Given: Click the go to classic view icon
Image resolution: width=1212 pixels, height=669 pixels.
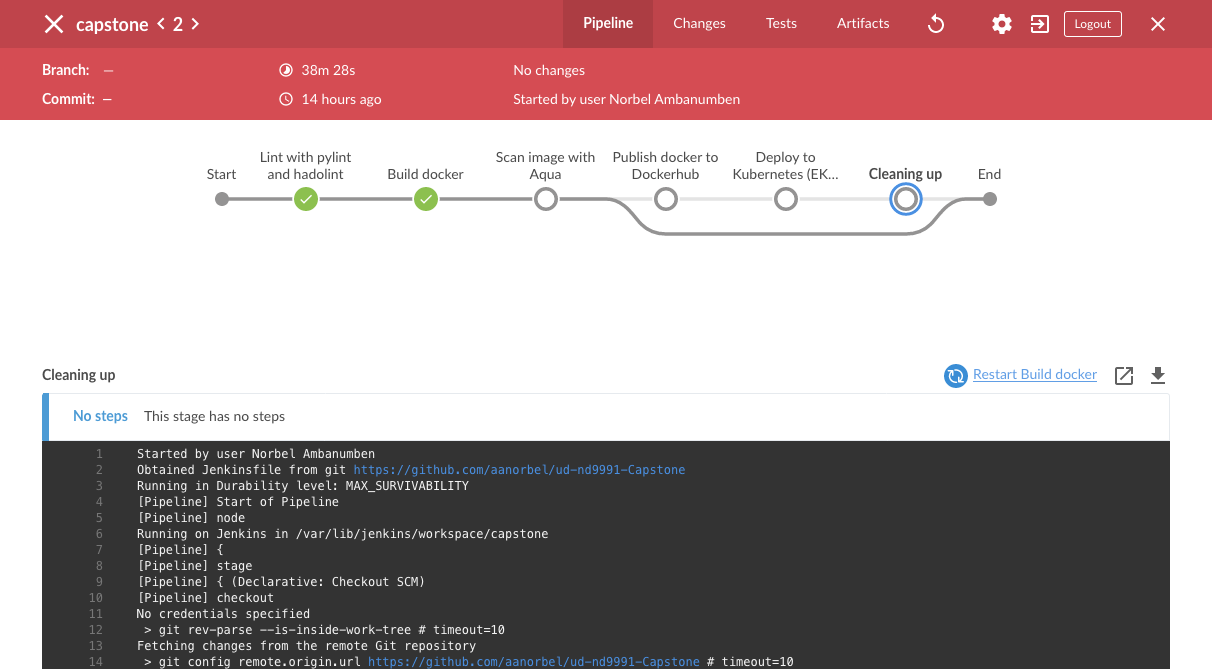Looking at the screenshot, I should point(1040,24).
